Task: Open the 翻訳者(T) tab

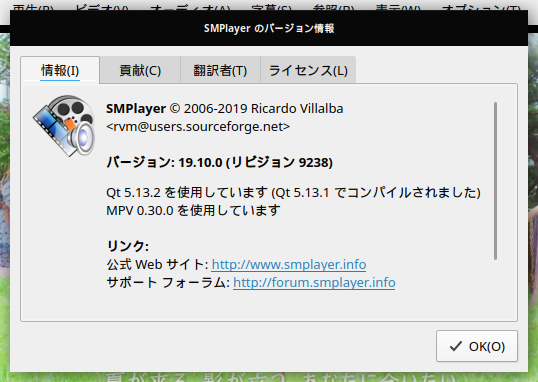Action: (220, 70)
